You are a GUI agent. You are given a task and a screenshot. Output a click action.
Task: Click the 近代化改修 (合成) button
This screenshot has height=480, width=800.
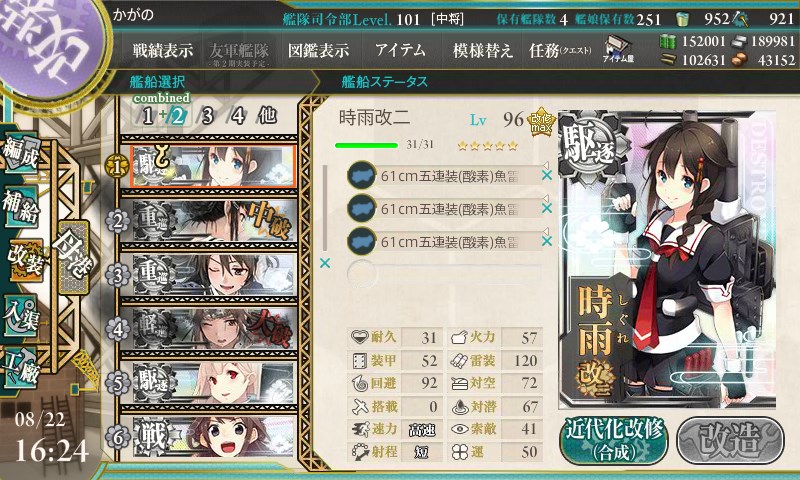click(614, 440)
